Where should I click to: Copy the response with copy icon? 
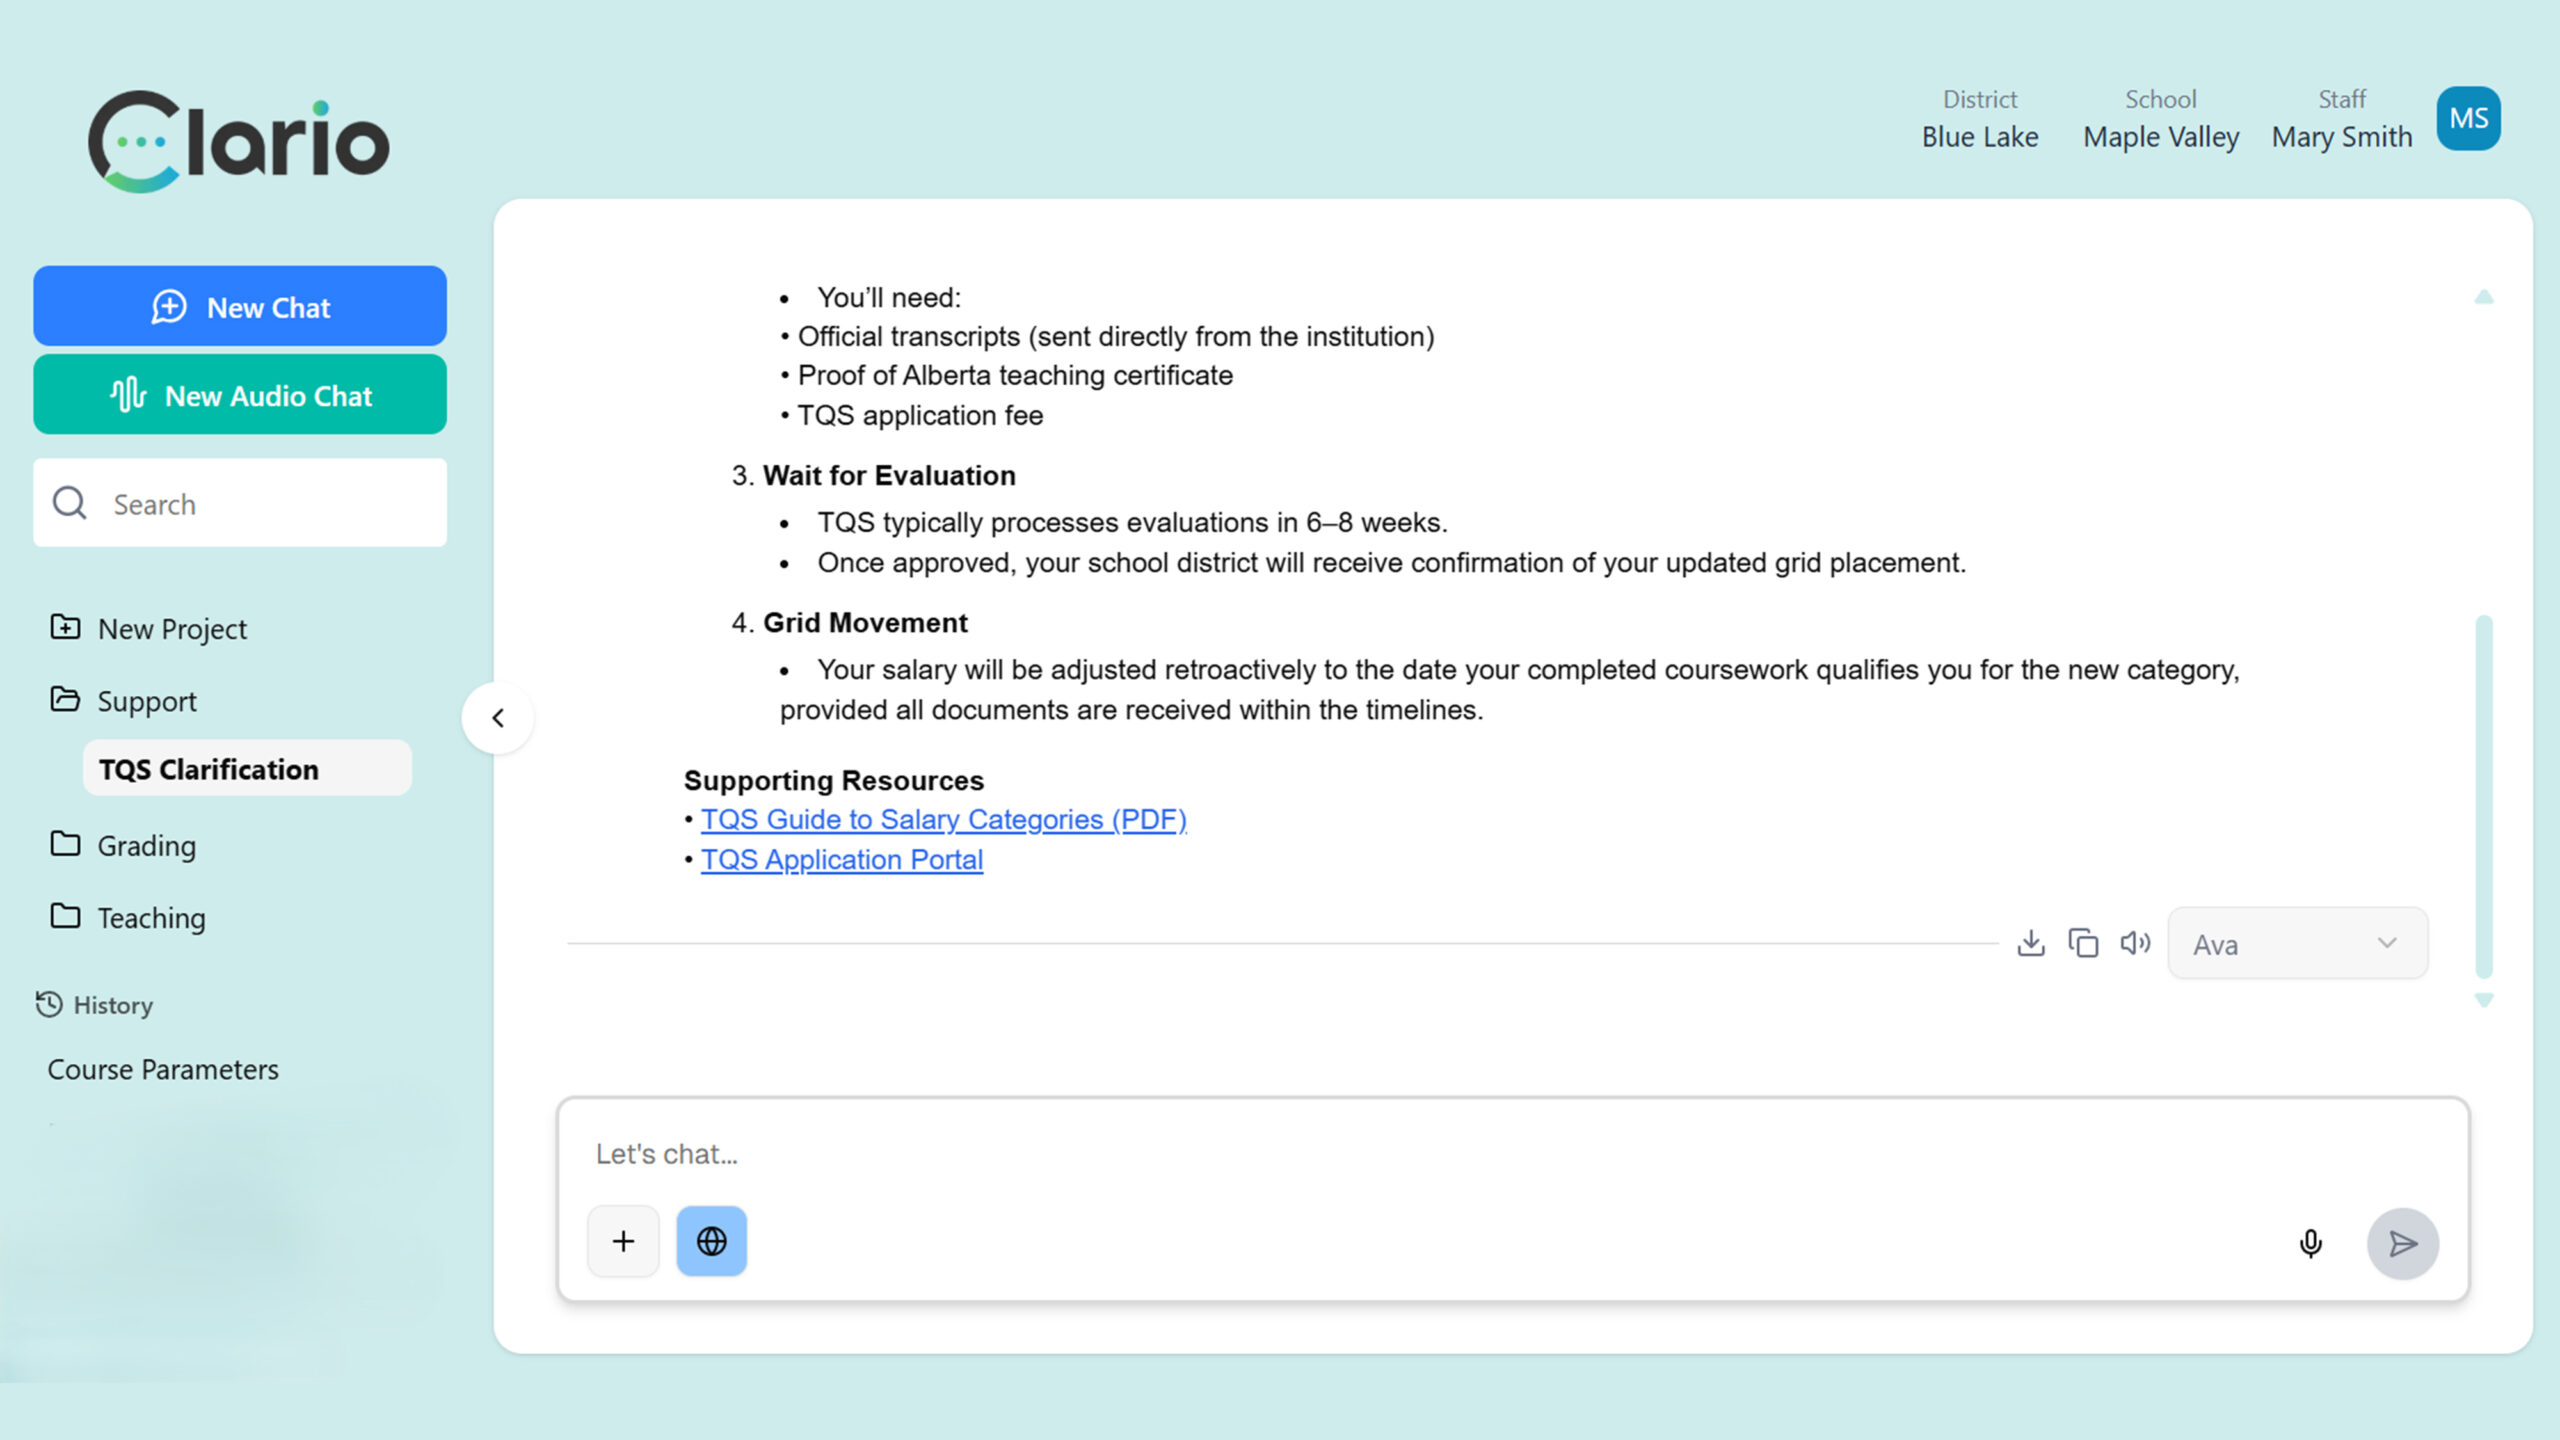pos(2083,943)
